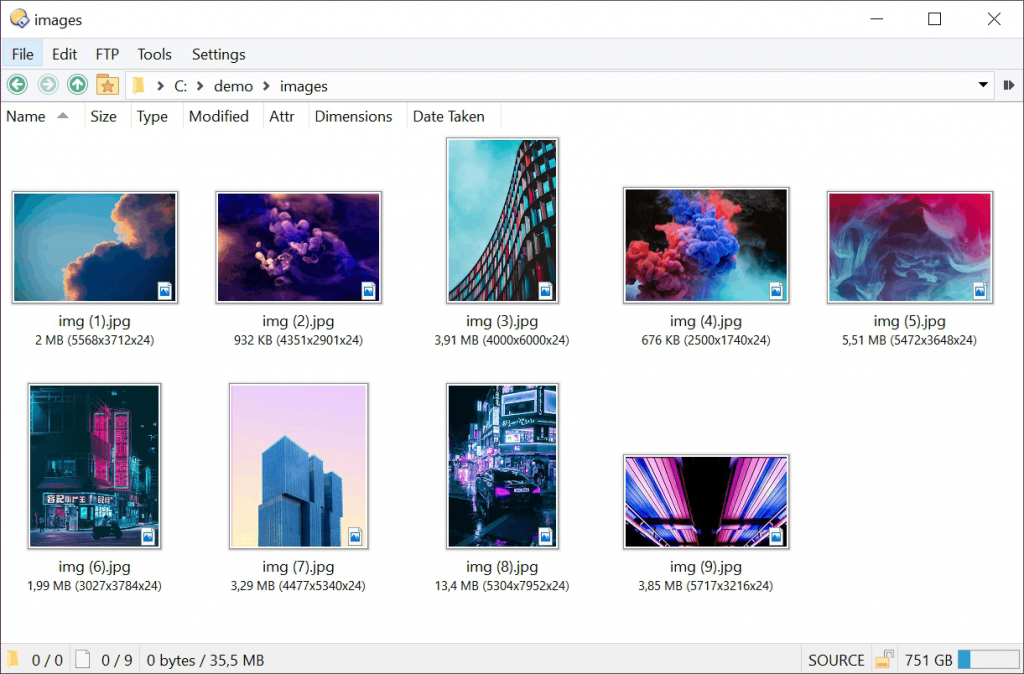
Task: Click the Dimensions column to sort by size
Action: coord(354,116)
